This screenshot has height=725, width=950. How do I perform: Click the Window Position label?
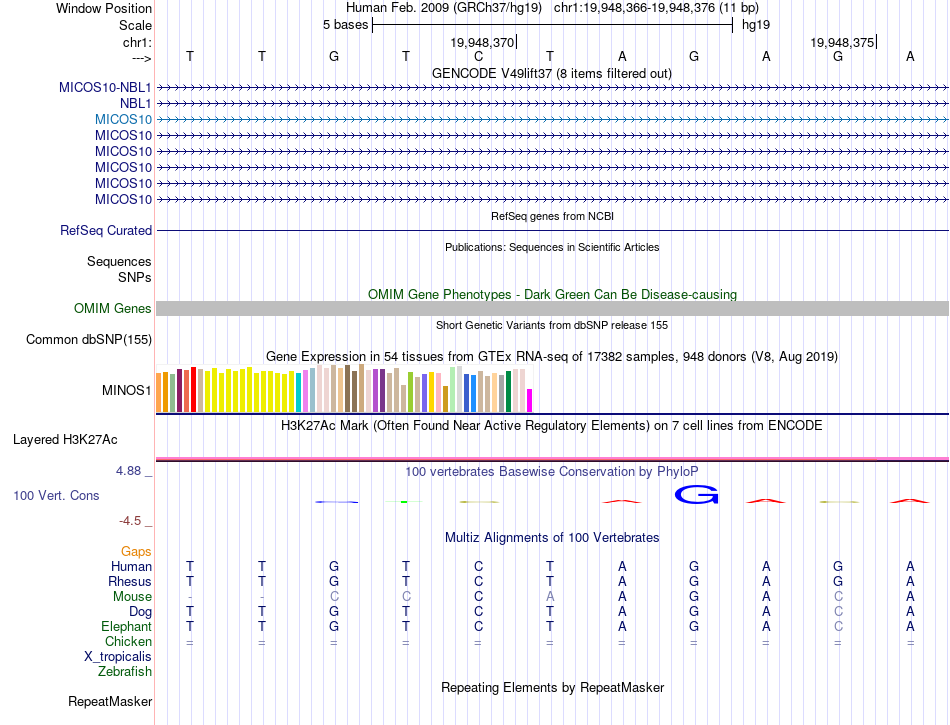pyautogui.click(x=104, y=8)
